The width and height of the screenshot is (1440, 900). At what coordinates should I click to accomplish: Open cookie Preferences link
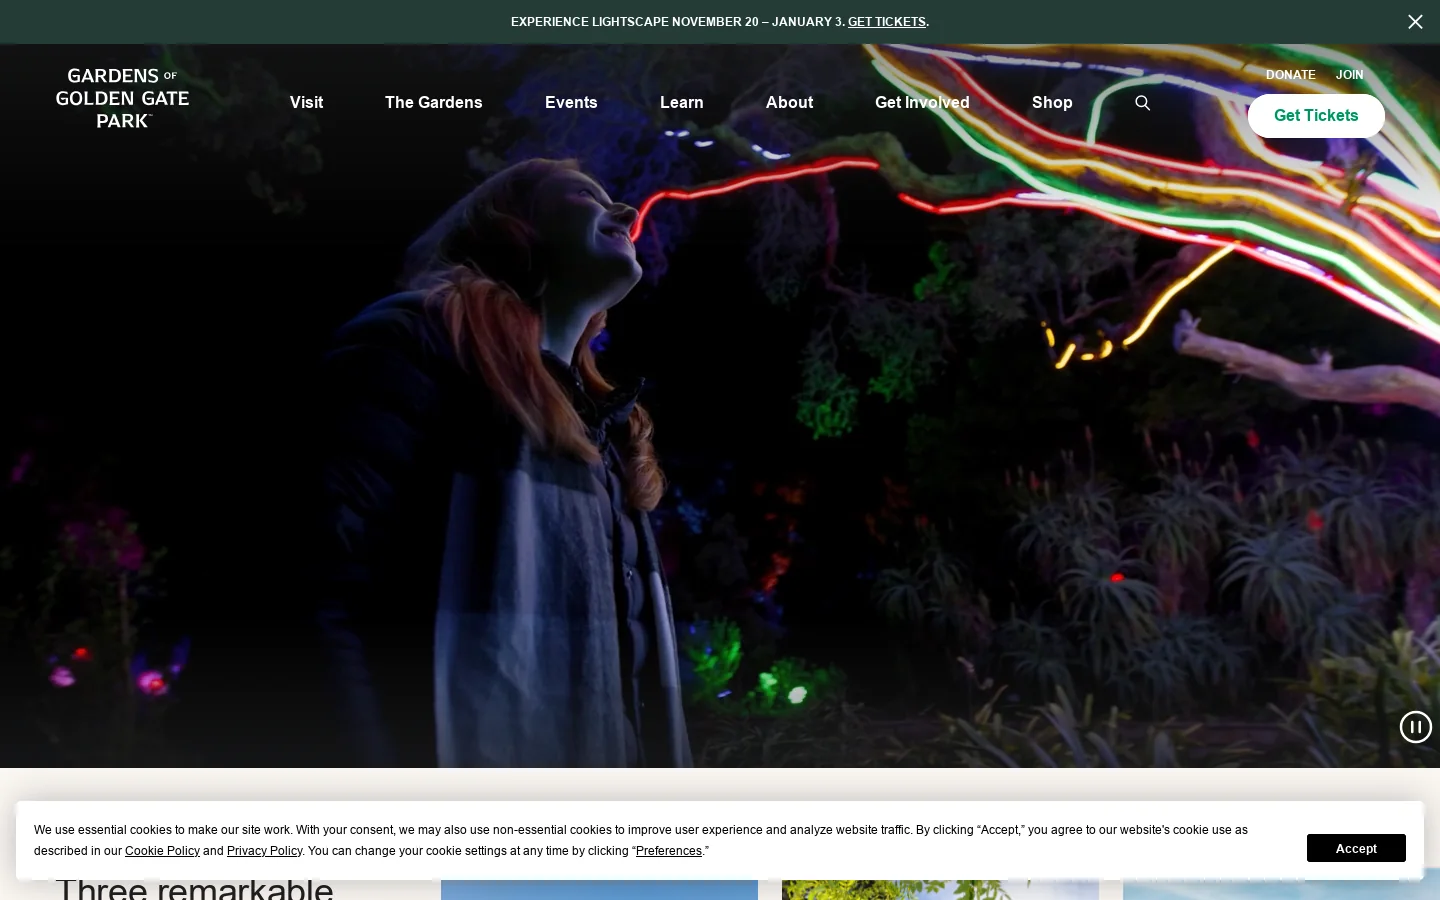669,851
